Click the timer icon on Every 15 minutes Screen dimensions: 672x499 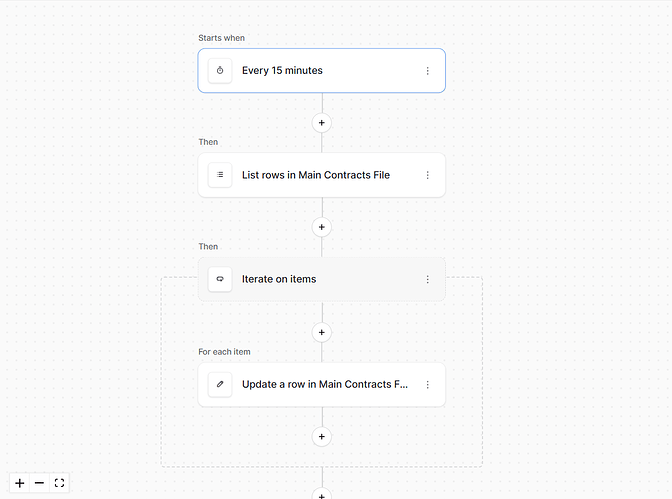pyautogui.click(x=220, y=70)
